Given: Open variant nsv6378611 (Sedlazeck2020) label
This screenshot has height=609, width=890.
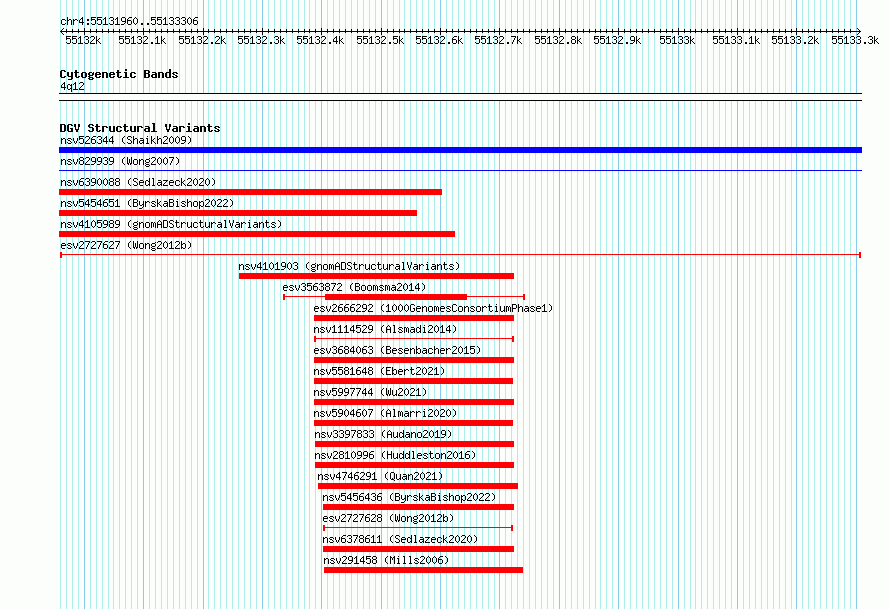Looking at the screenshot, I should point(400,539).
